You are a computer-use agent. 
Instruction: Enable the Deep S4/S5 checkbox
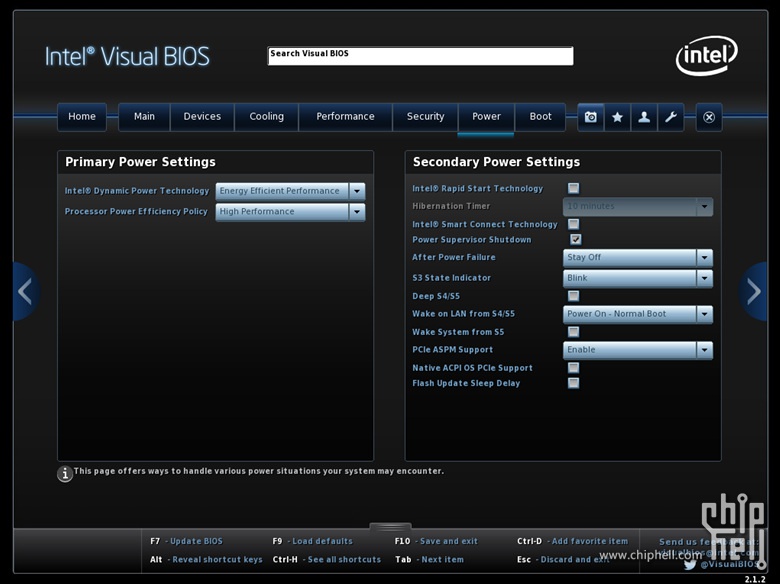(574, 296)
